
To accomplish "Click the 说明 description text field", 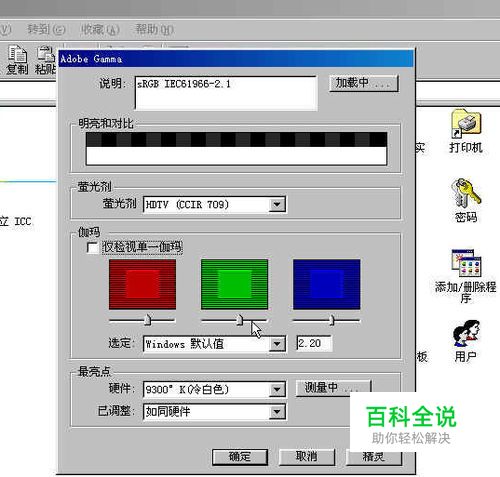I will pos(226,93).
